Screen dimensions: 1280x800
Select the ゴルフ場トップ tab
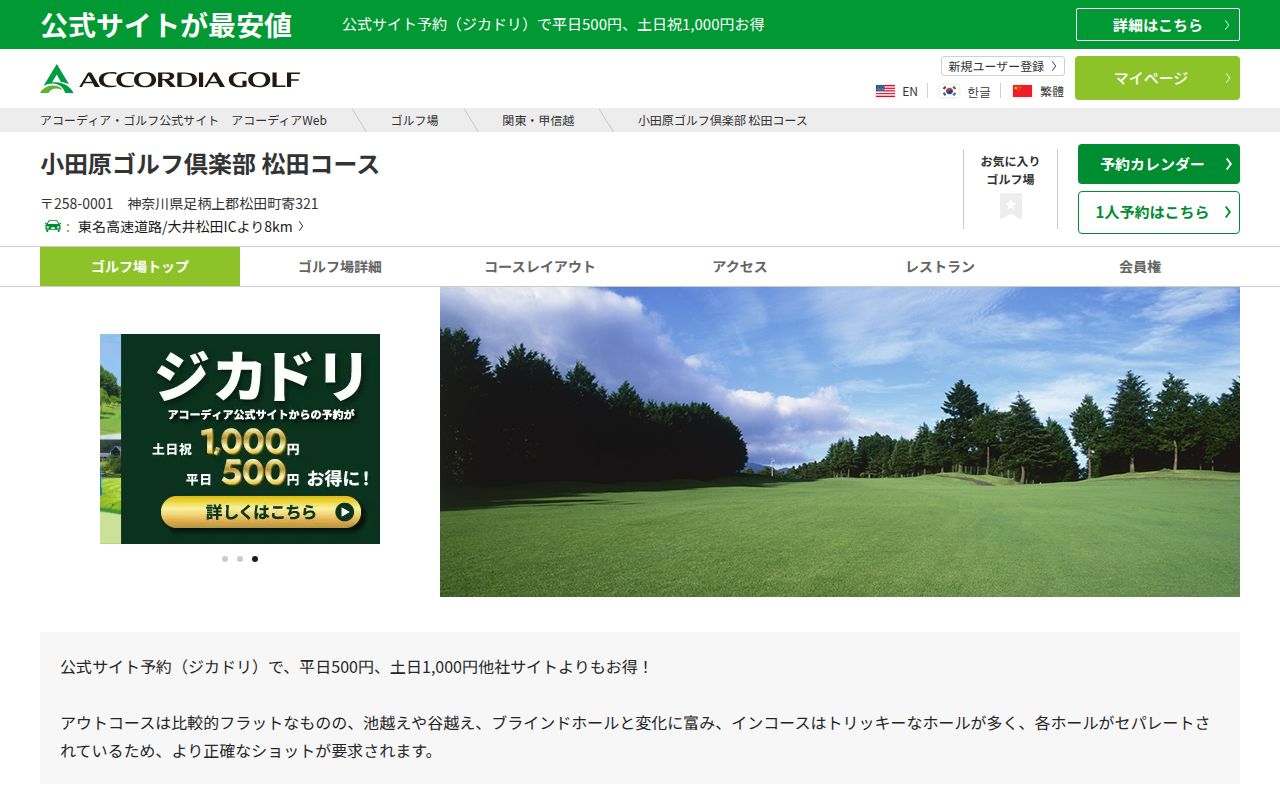click(140, 267)
